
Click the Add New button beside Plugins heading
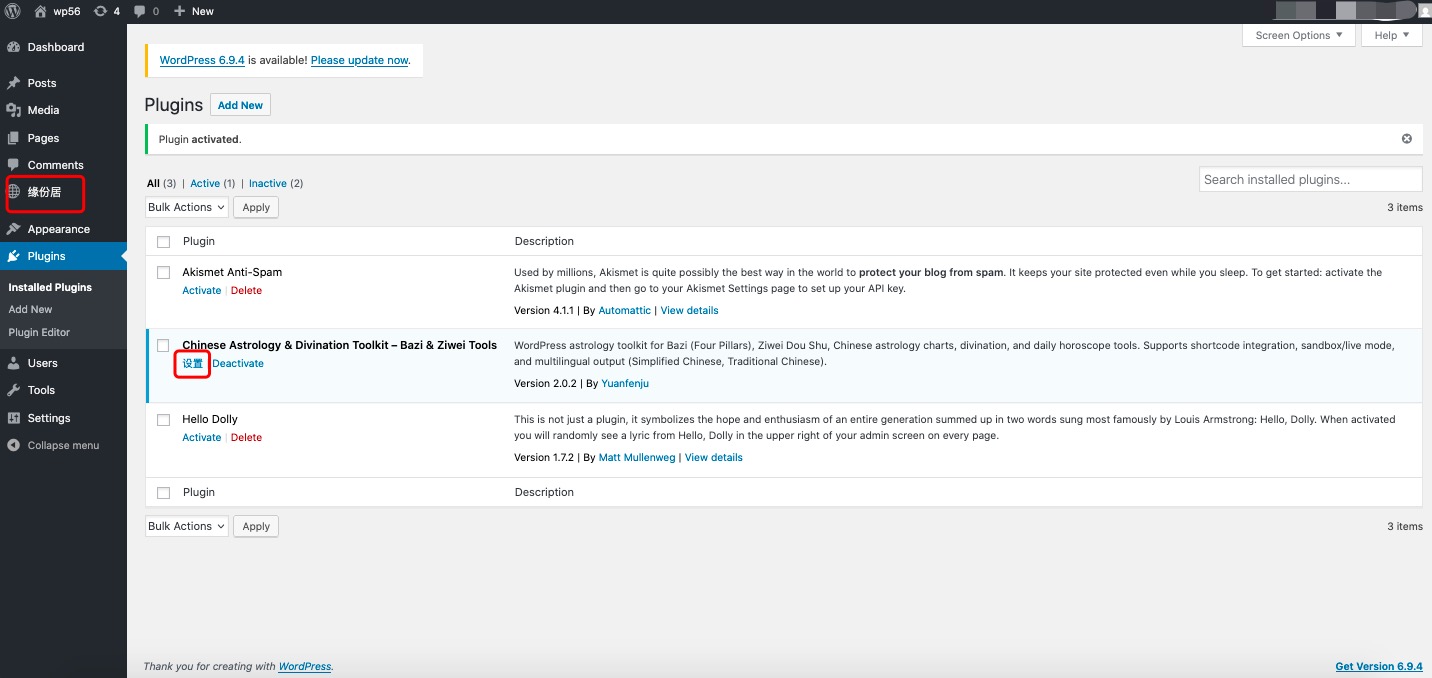coord(240,105)
